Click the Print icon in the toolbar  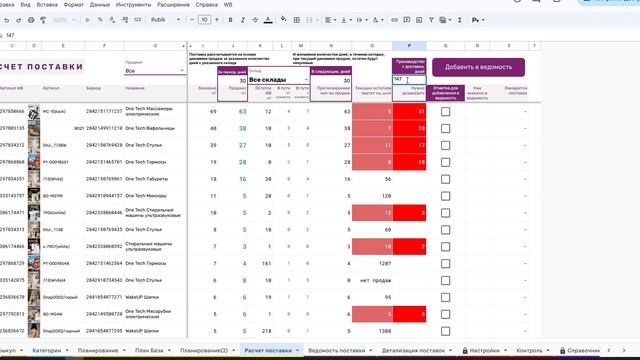(x=31, y=20)
